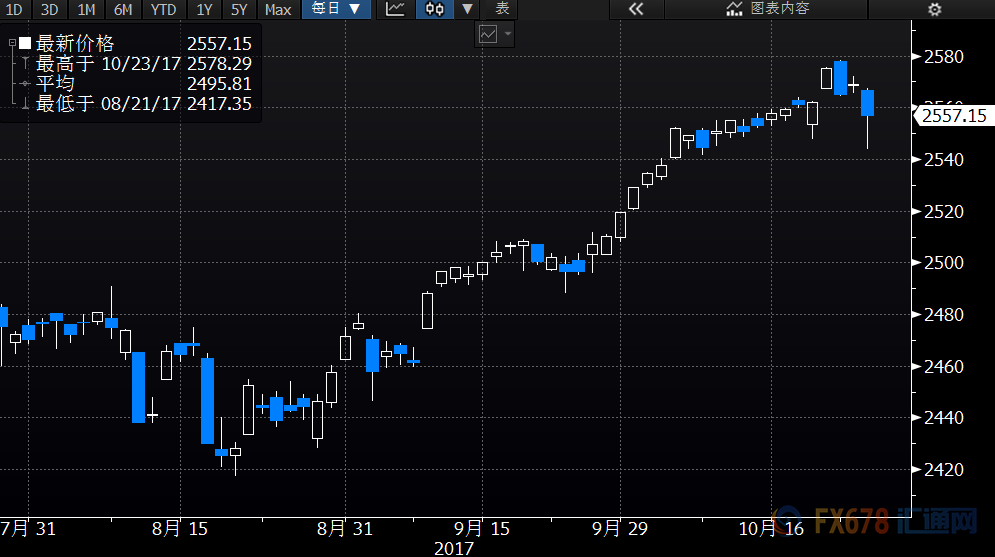Expand the chart type dropdown arrow
This screenshot has width=995, height=557.
point(468,9)
